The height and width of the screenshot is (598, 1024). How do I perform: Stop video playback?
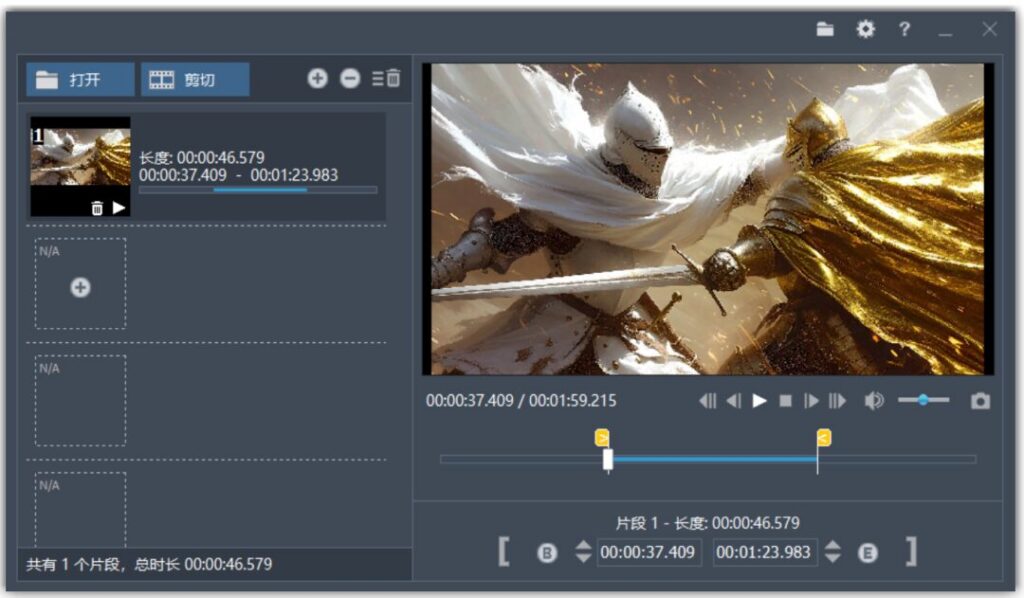pyautogui.click(x=786, y=401)
